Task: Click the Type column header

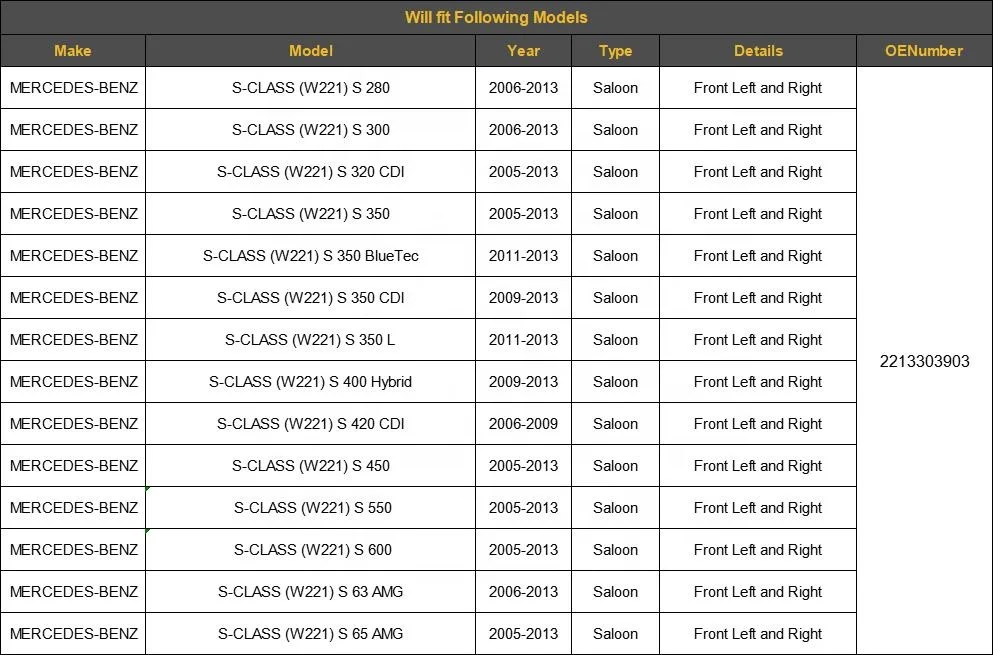Action: (x=615, y=51)
